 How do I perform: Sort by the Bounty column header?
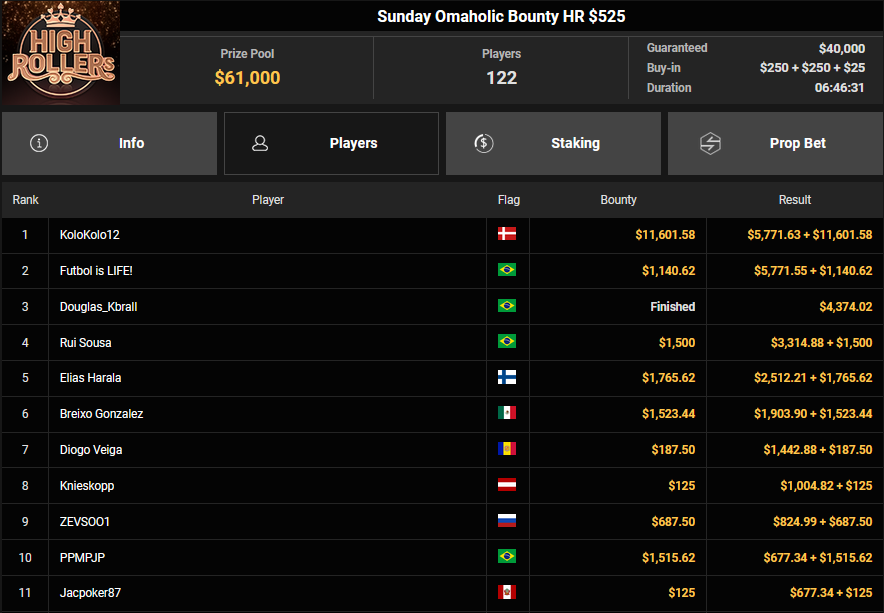[x=618, y=200]
